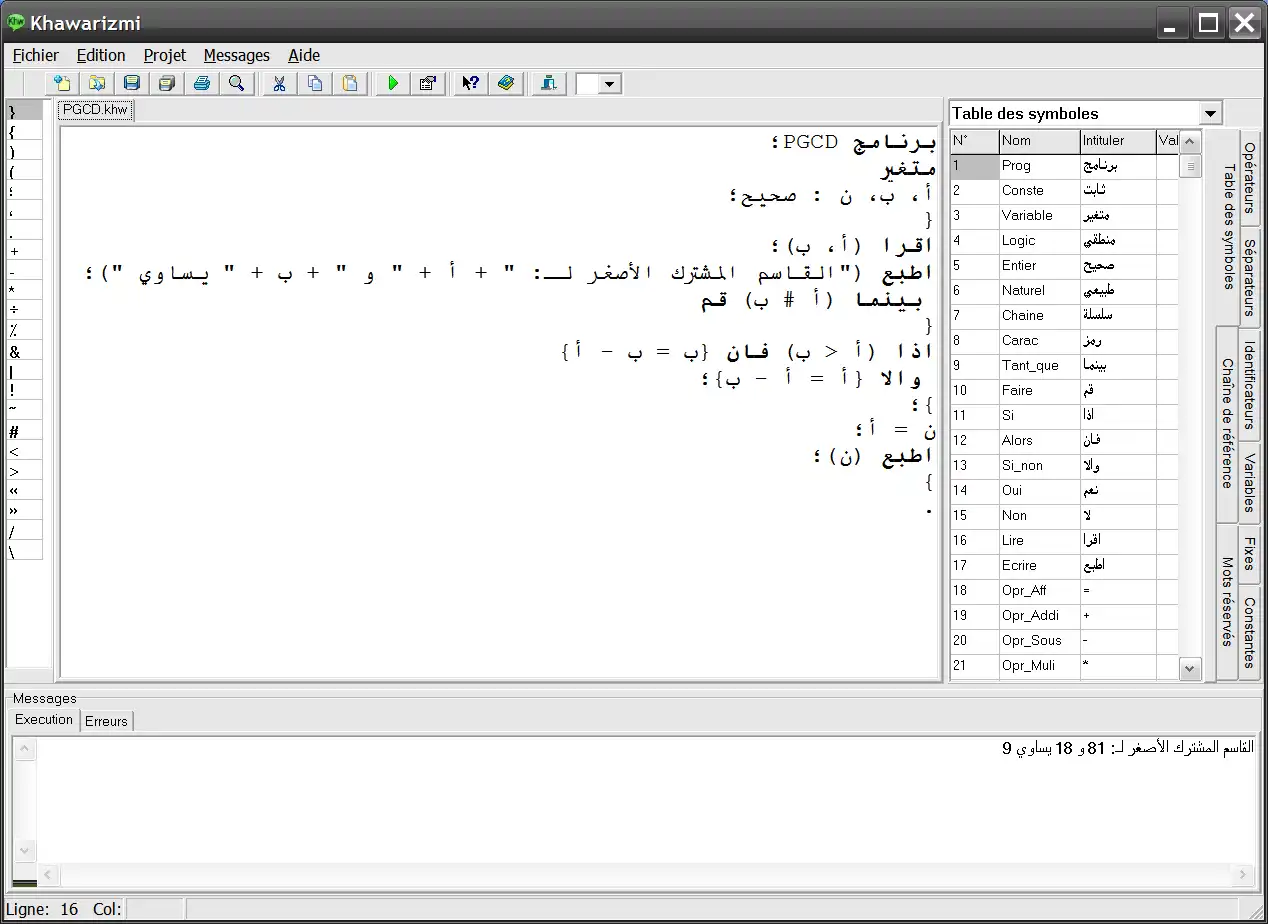
Task: Click the New file toolbar icon
Action: 62,83
